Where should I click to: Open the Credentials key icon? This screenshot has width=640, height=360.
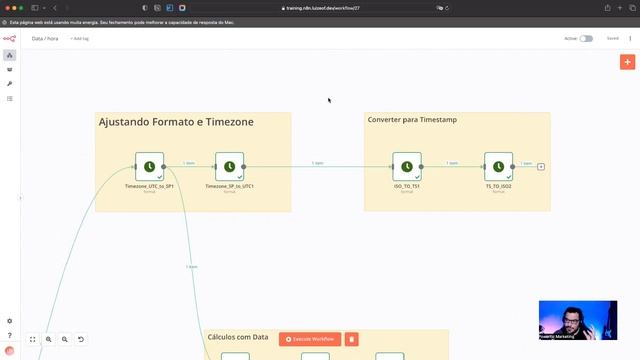(x=10, y=84)
